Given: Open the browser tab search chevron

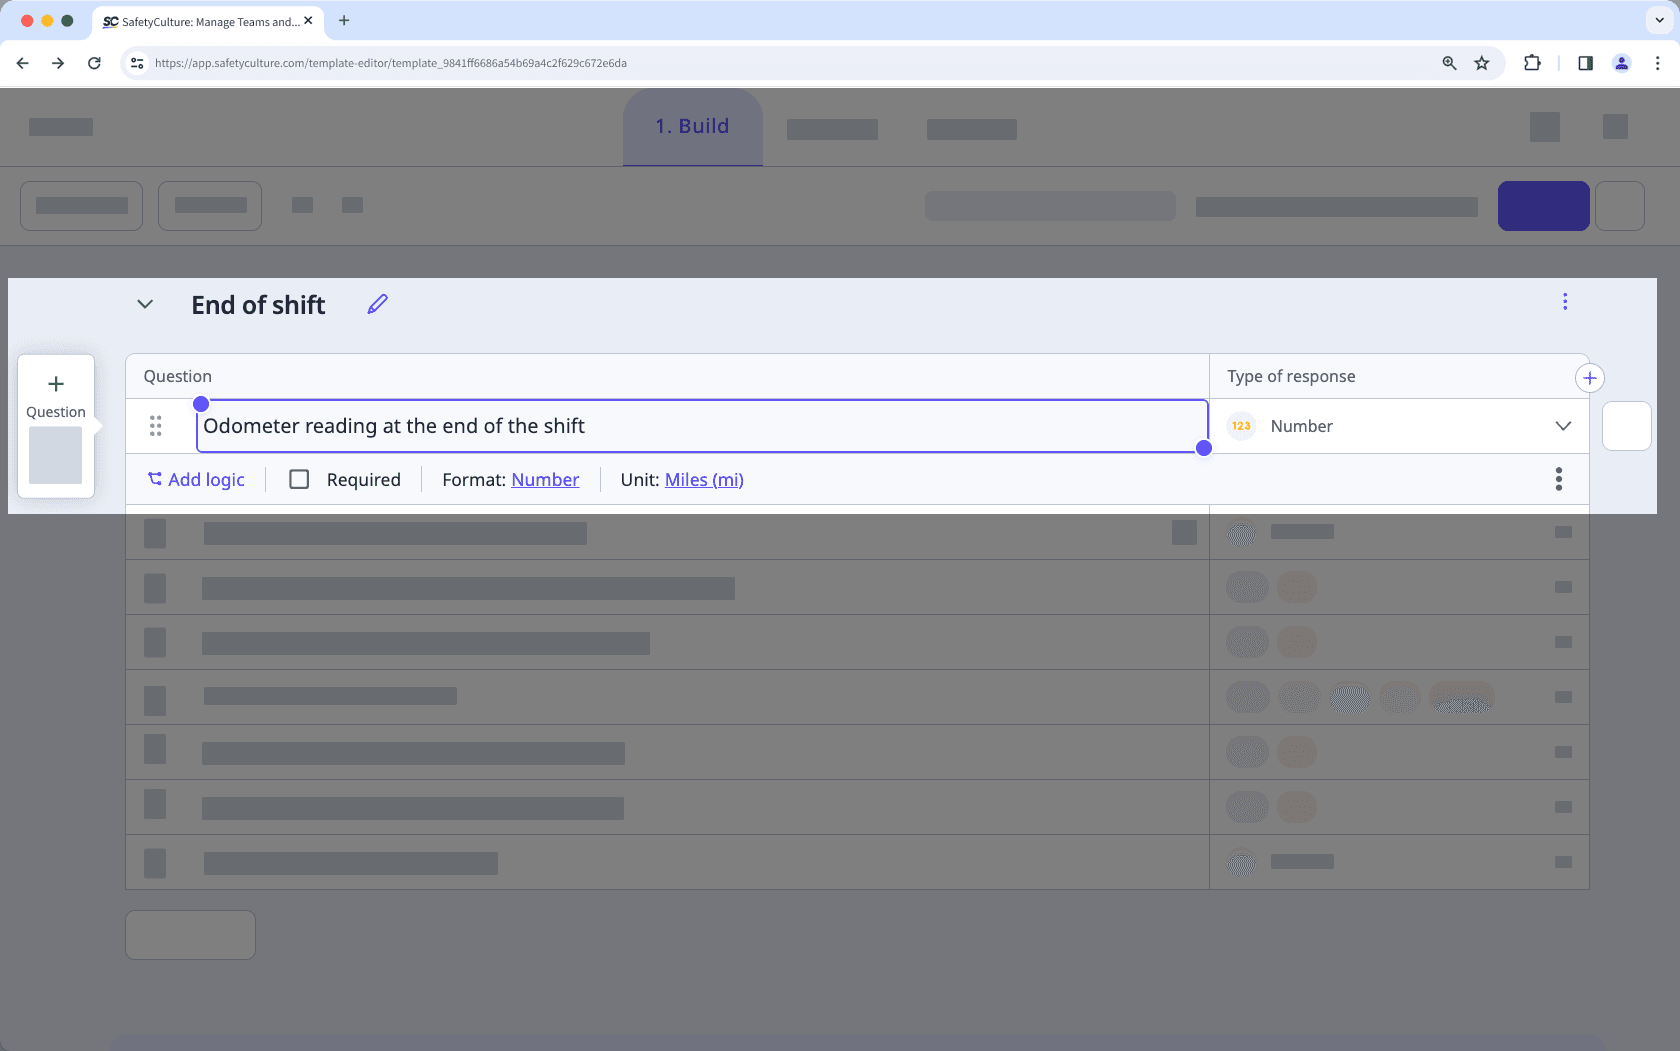Looking at the screenshot, I should coord(1657,20).
